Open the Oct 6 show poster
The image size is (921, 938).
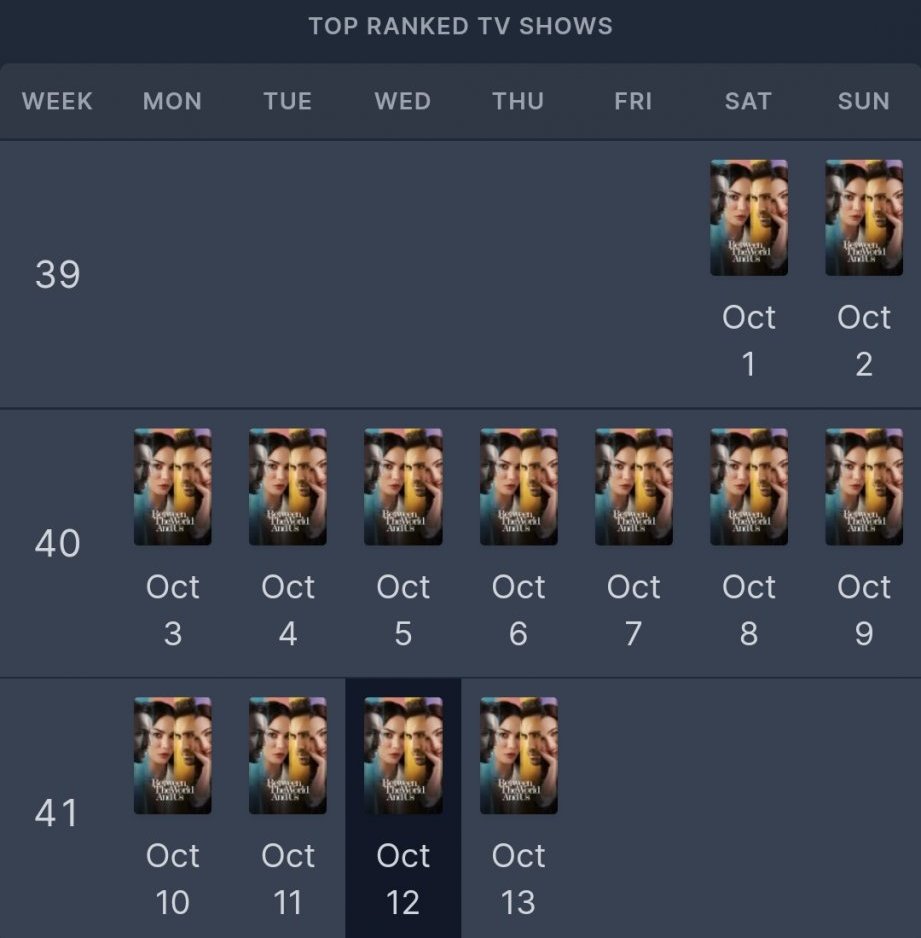coord(518,486)
